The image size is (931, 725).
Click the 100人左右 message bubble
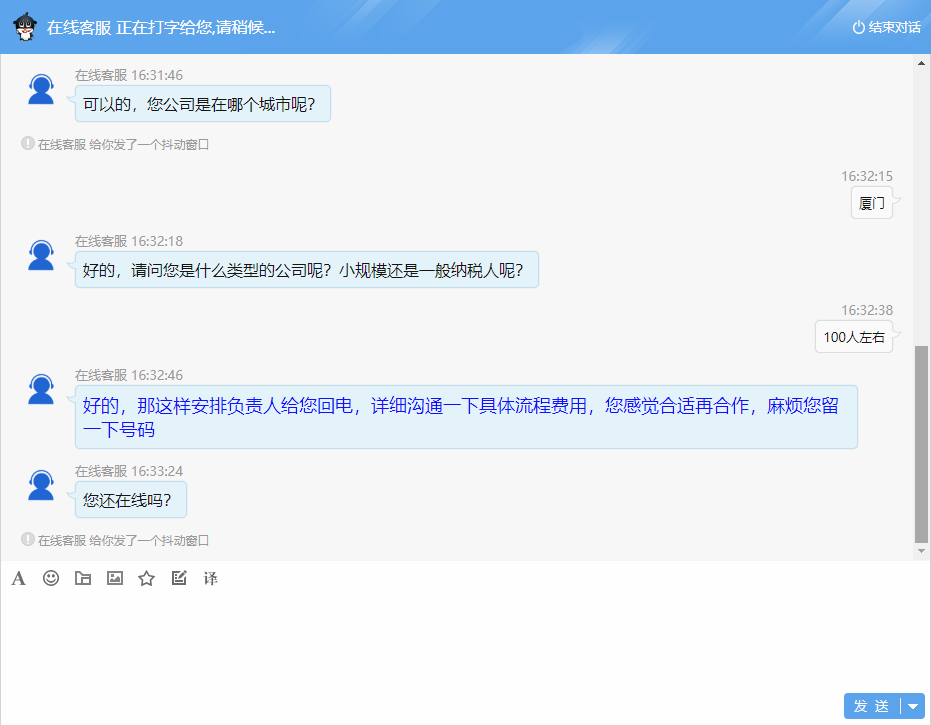[x=853, y=336]
